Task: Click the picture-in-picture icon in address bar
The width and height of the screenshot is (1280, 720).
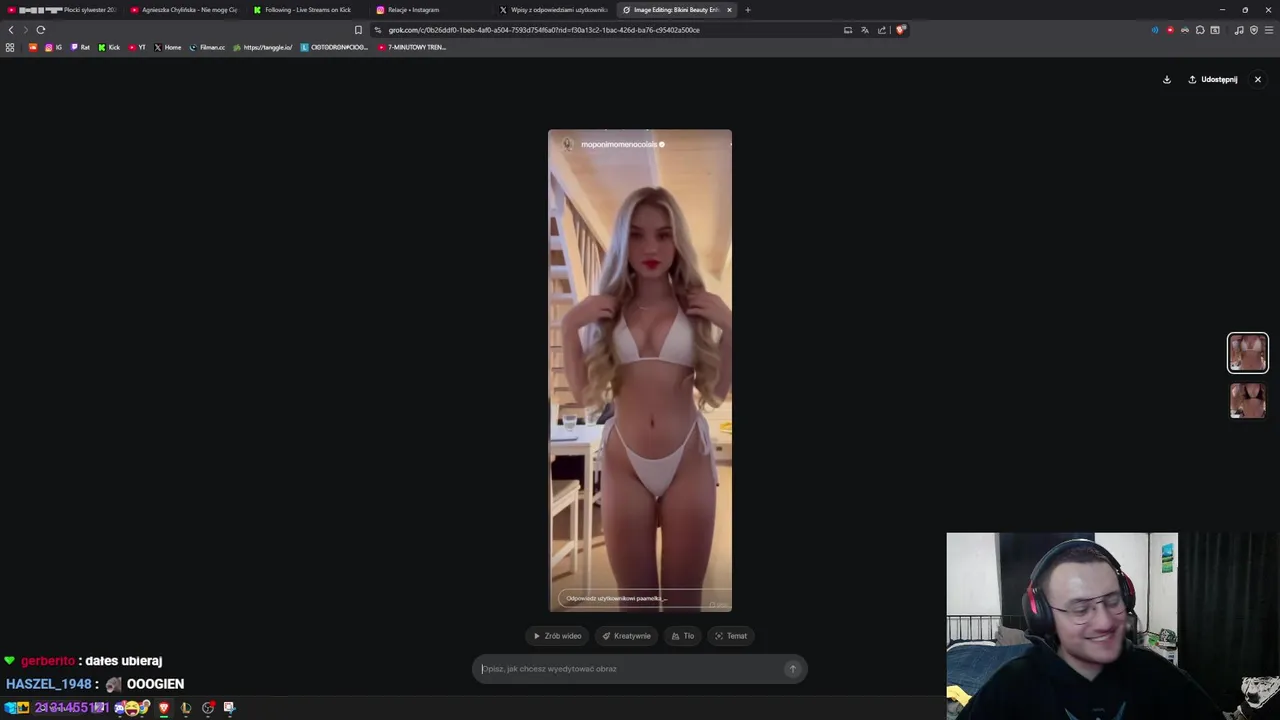Action: [x=848, y=30]
